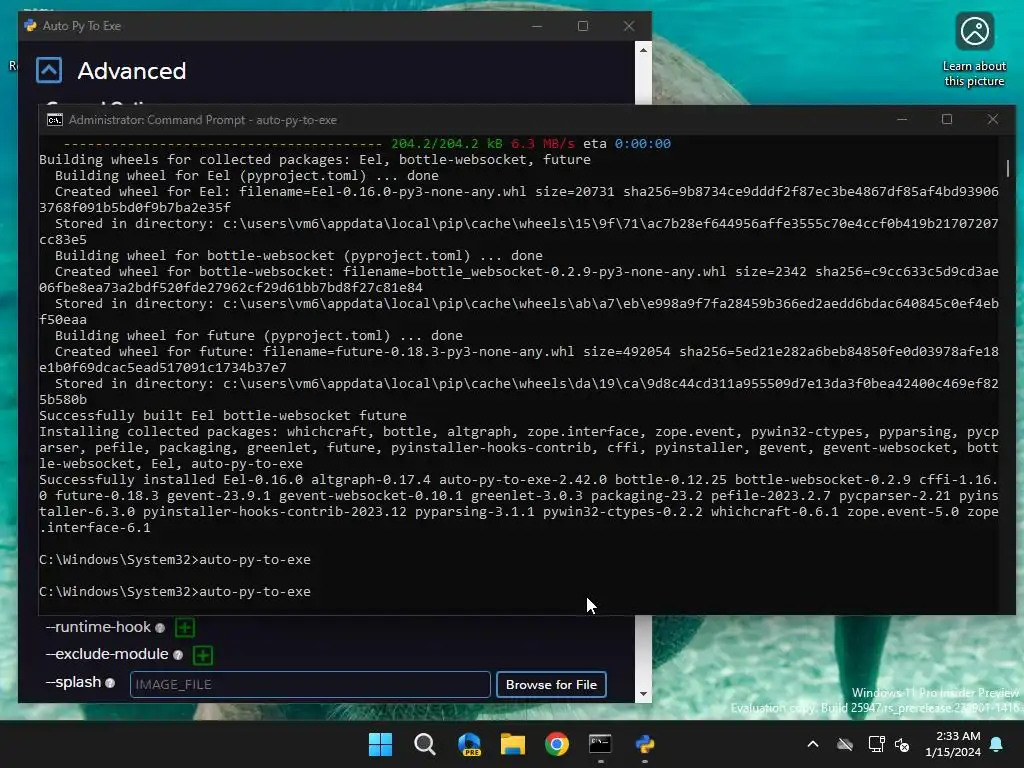Click the Advanced section heading
Screen dimensions: 1024x768
[x=132, y=71]
